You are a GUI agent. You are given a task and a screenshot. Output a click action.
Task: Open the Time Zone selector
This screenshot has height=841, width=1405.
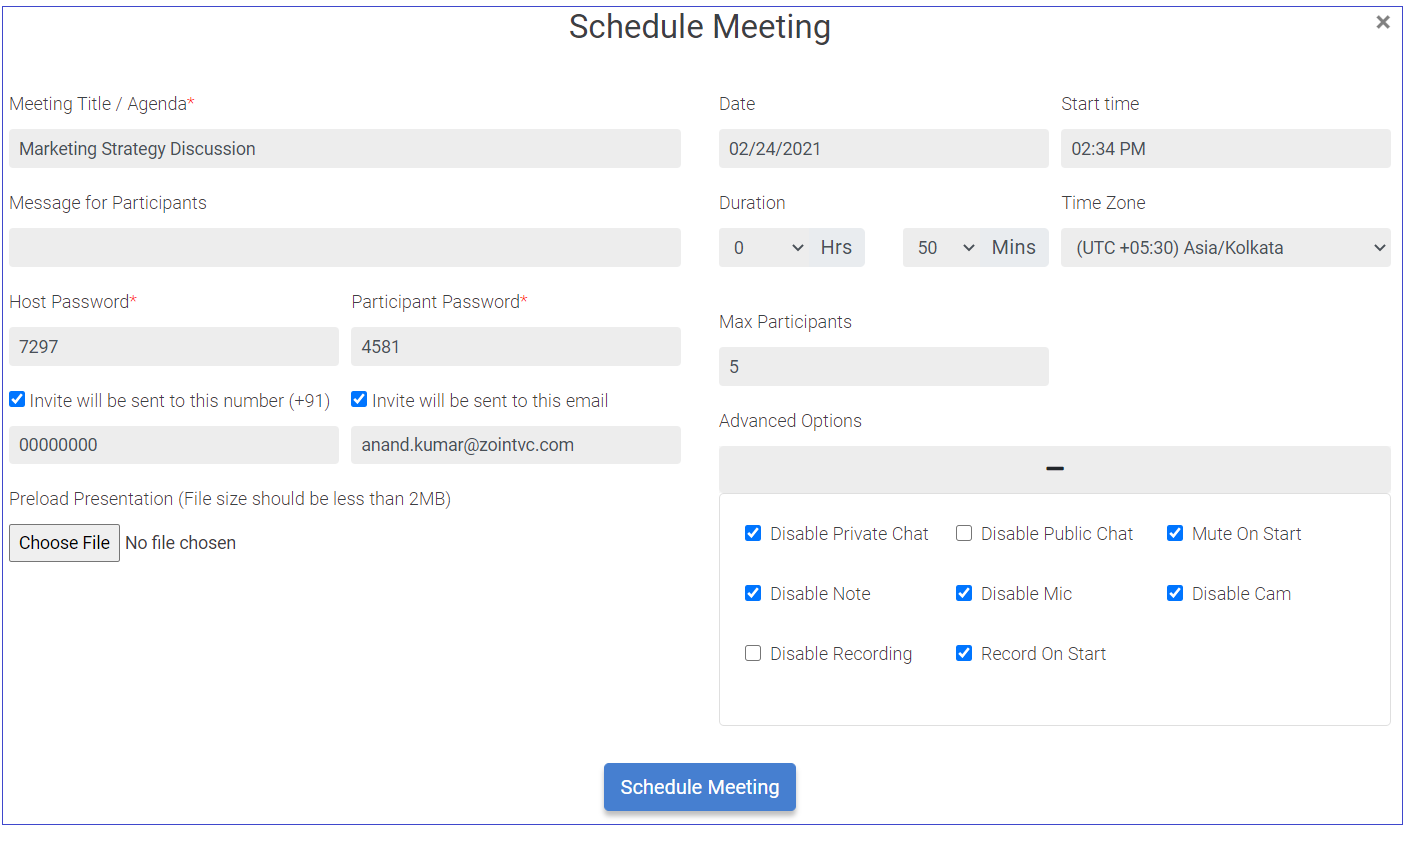pyautogui.click(x=1225, y=247)
